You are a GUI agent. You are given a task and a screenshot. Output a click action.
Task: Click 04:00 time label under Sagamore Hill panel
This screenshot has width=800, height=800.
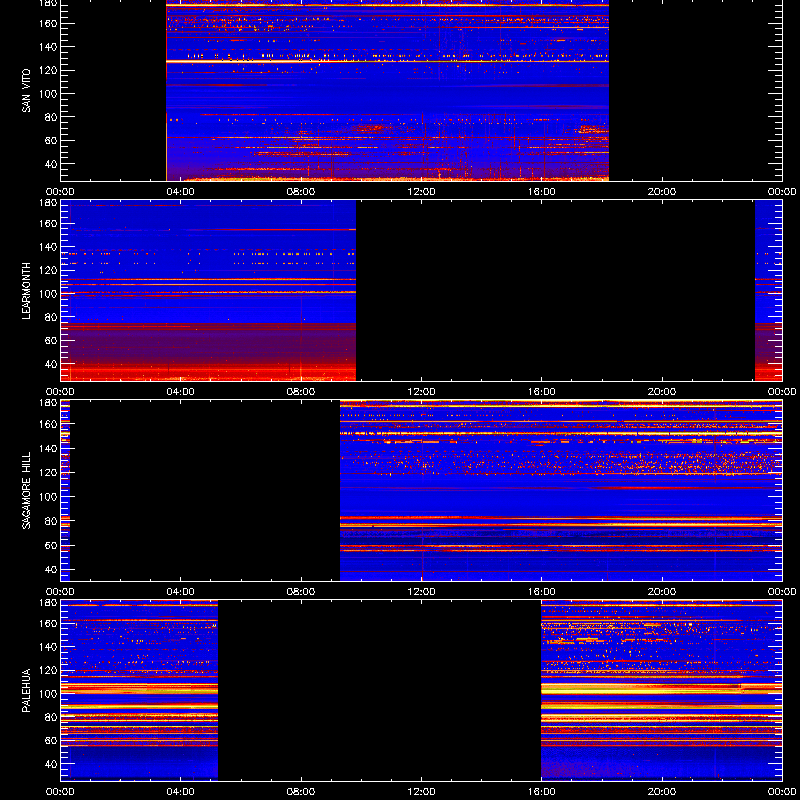[x=181, y=592]
